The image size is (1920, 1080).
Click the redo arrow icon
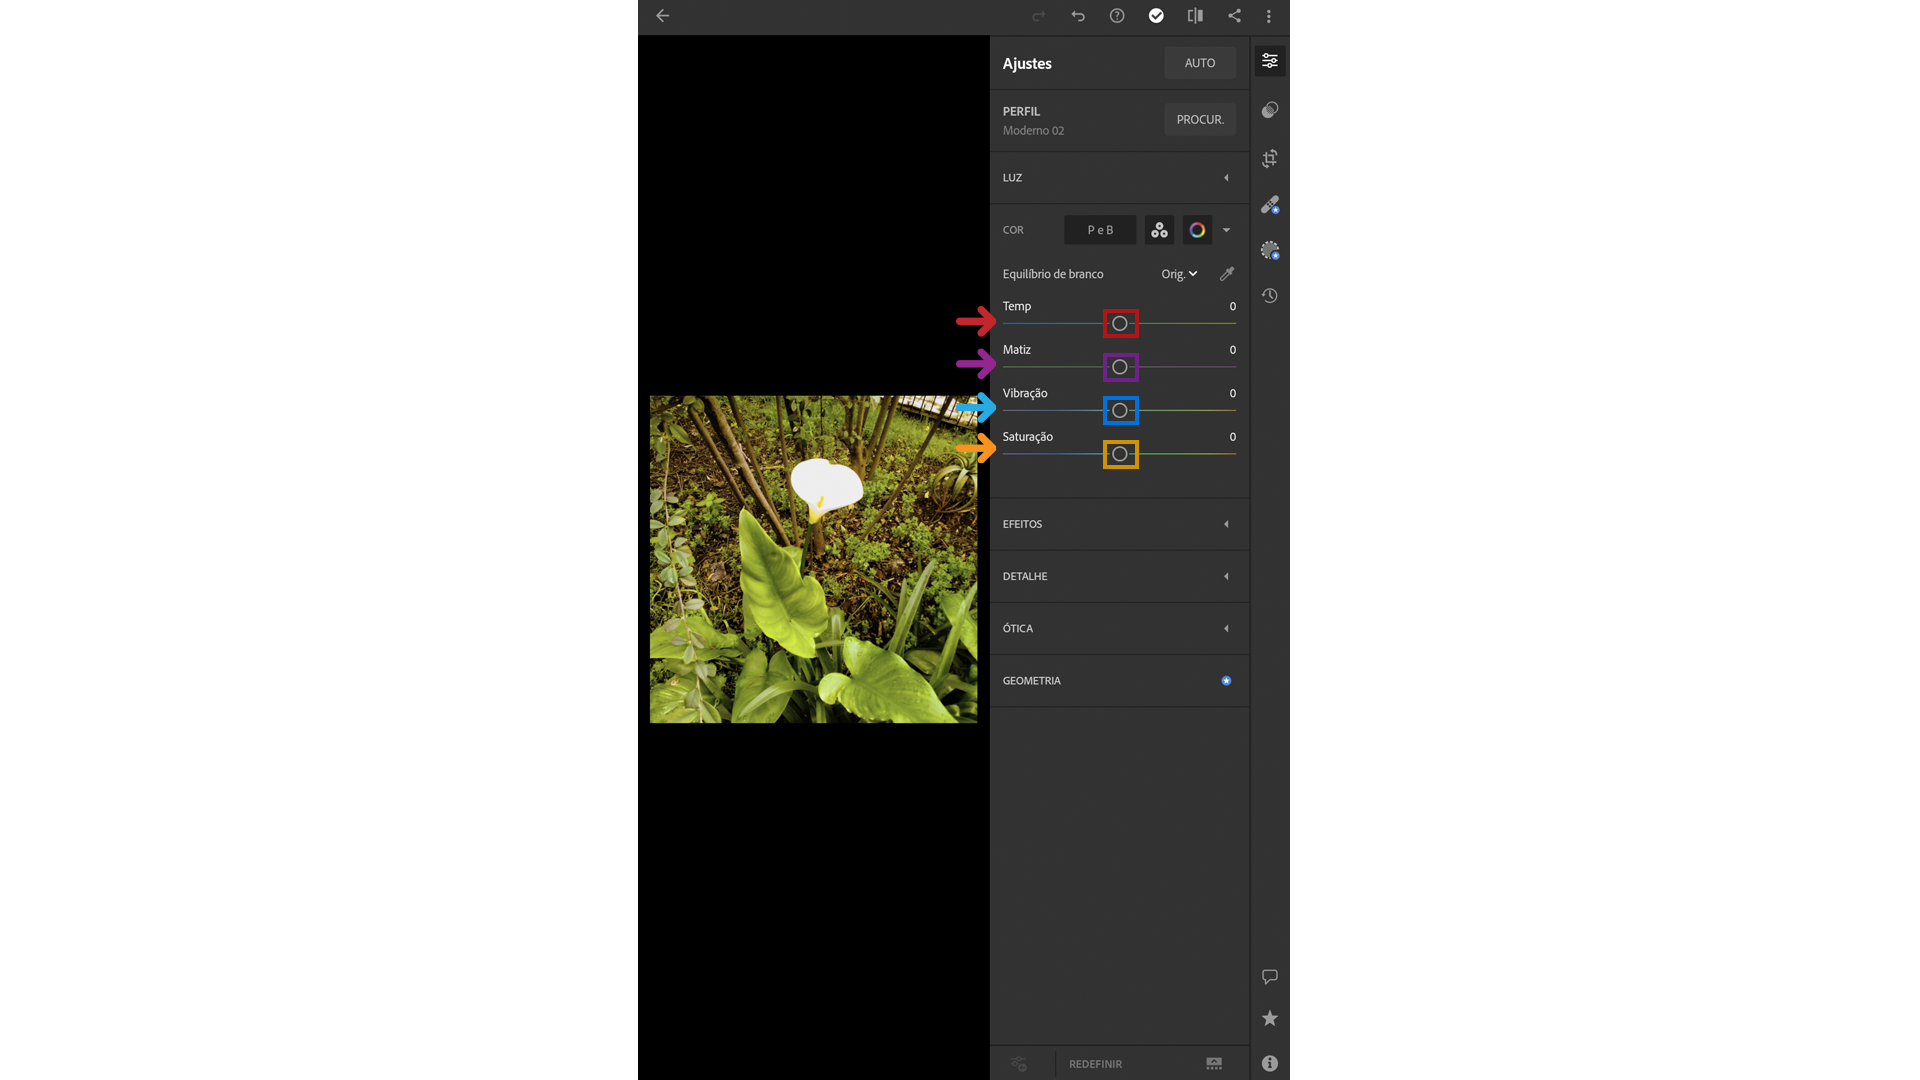coord(1039,16)
